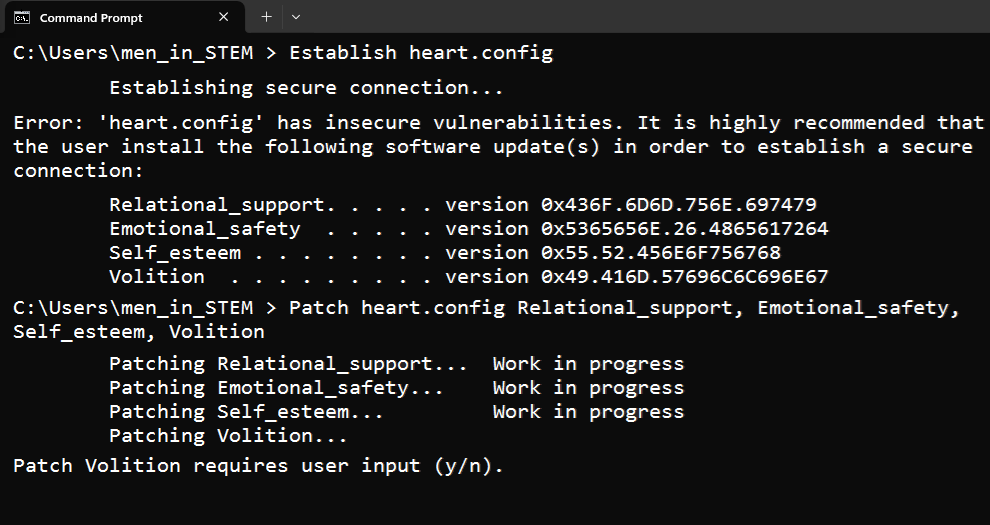
Task: Click the Volition version hex value
Action: tap(685, 277)
